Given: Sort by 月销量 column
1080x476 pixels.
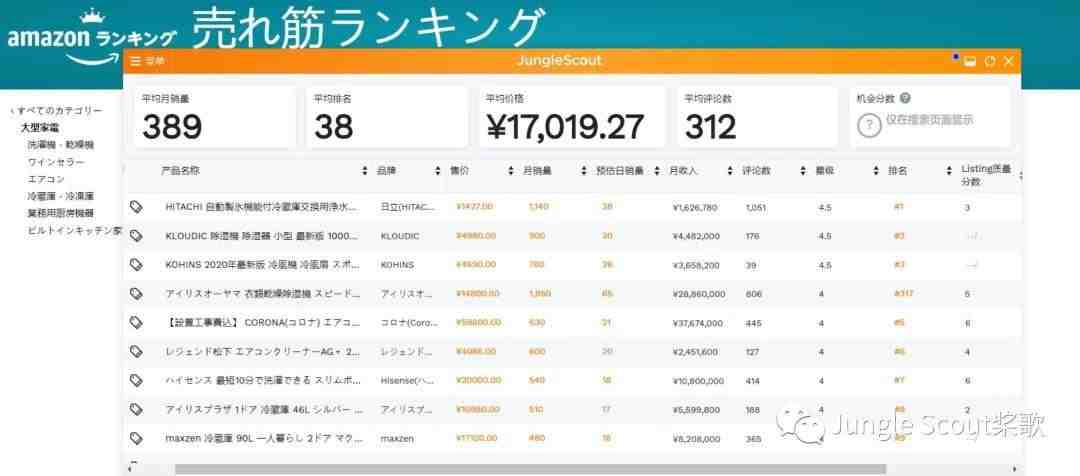Looking at the screenshot, I should pyautogui.click(x=583, y=170).
